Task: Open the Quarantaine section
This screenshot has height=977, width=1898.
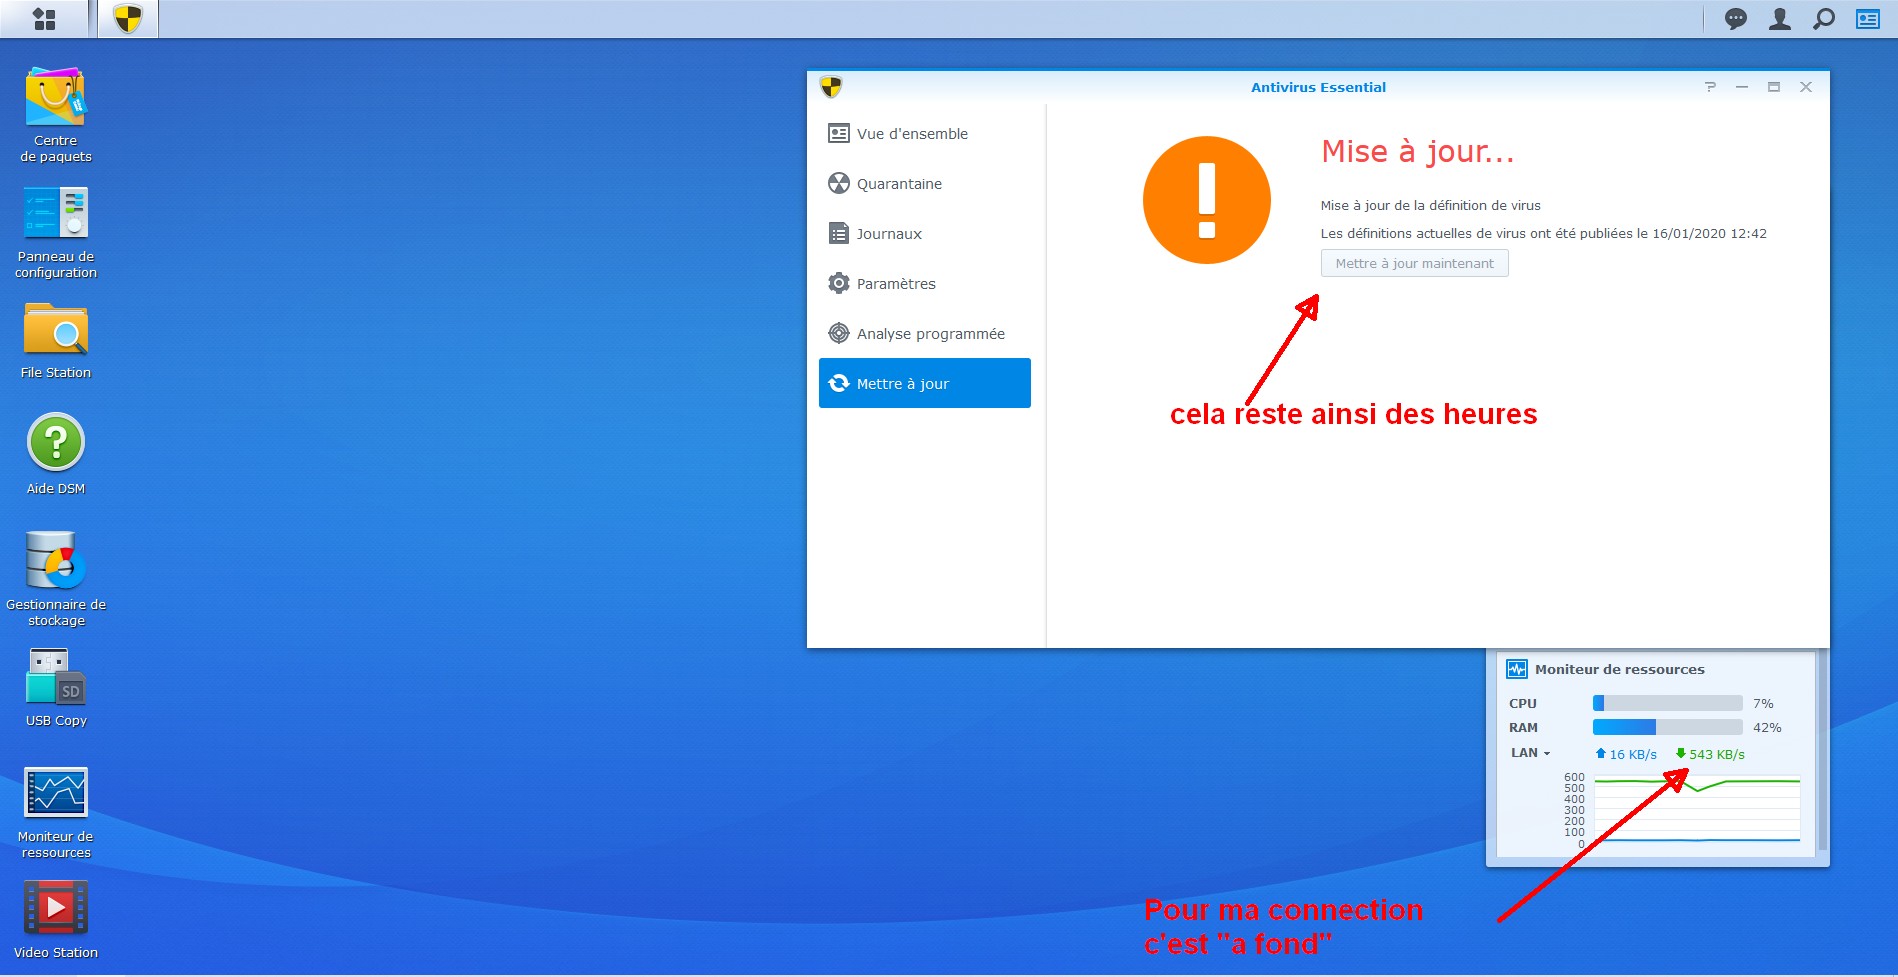Action: [x=925, y=184]
